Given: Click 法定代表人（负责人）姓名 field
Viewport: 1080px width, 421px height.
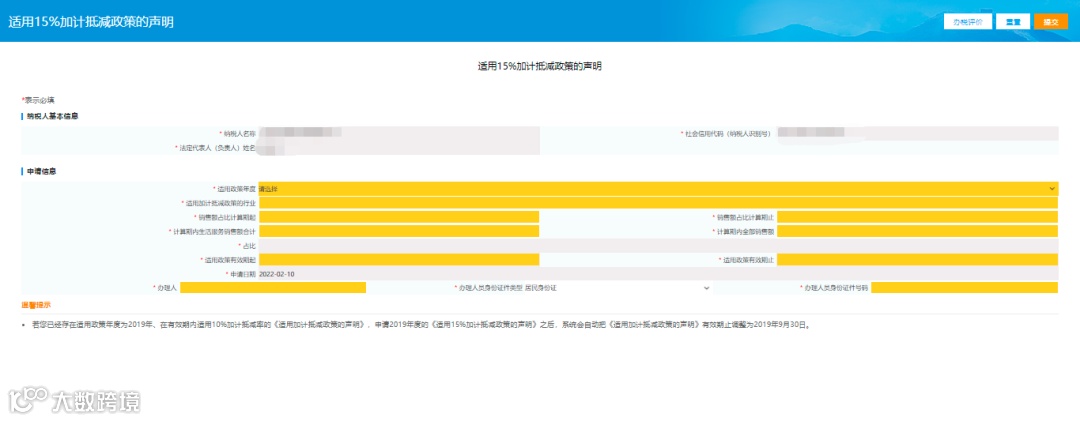Looking at the screenshot, I should (x=399, y=147).
